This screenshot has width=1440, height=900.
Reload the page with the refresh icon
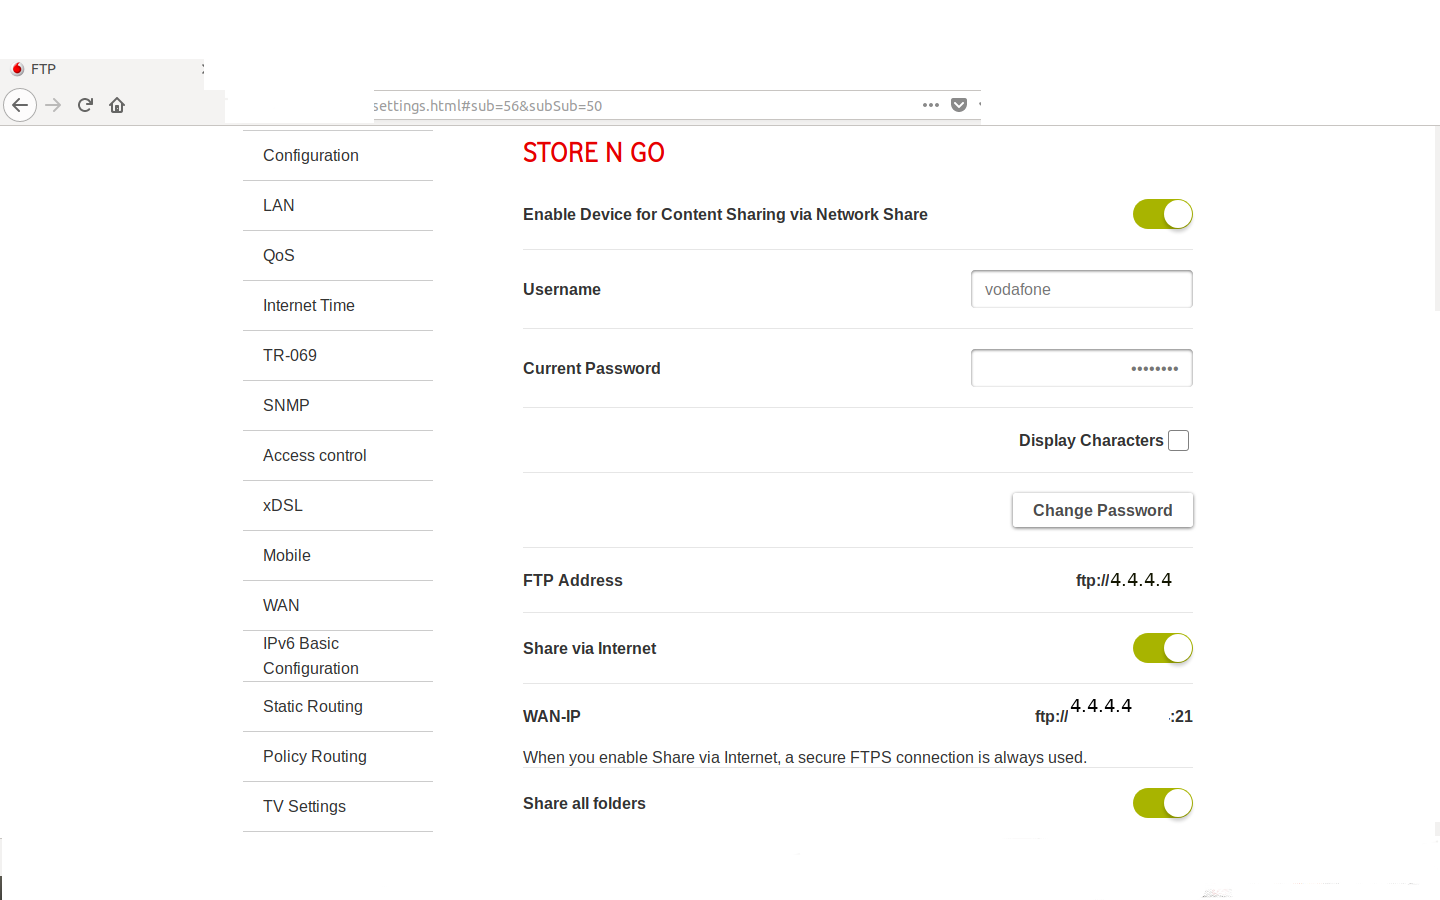[85, 105]
